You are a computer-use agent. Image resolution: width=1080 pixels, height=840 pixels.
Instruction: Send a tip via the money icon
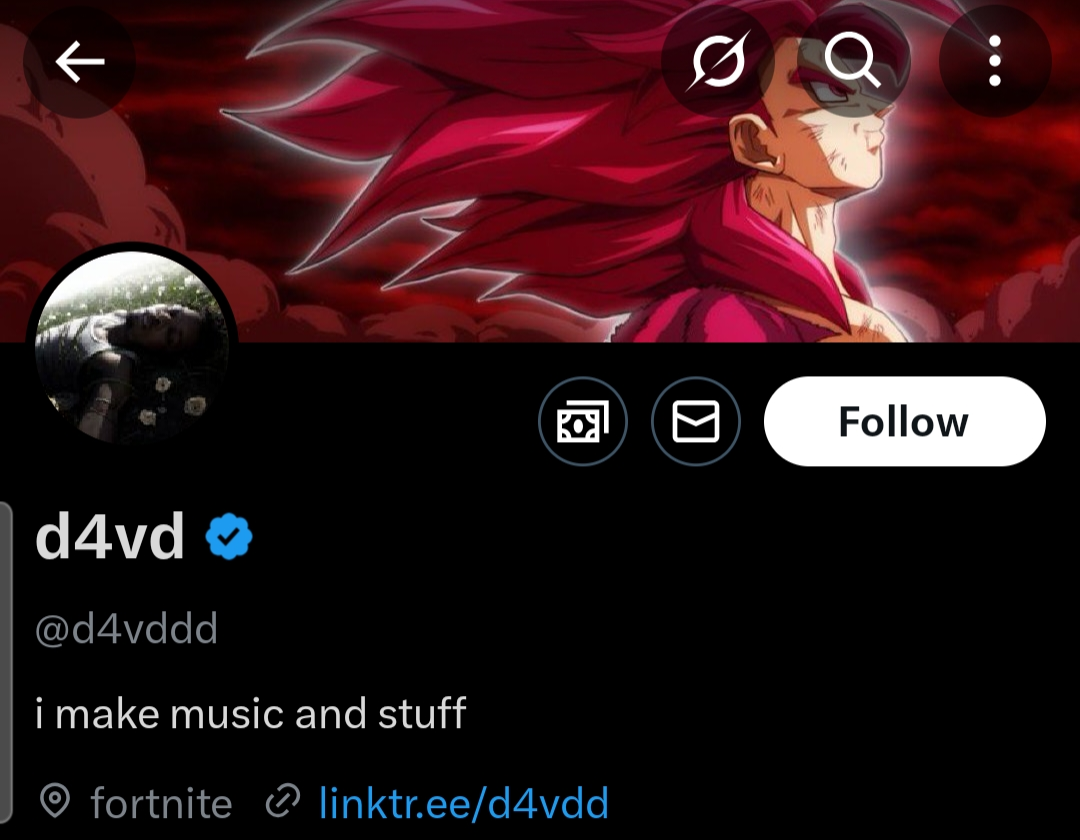[x=583, y=421]
